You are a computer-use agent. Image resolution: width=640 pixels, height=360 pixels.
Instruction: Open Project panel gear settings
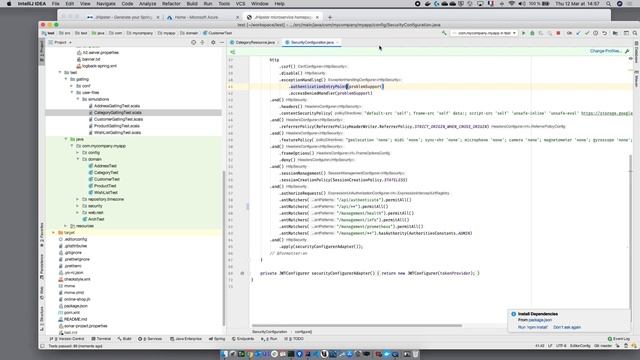[213, 42]
